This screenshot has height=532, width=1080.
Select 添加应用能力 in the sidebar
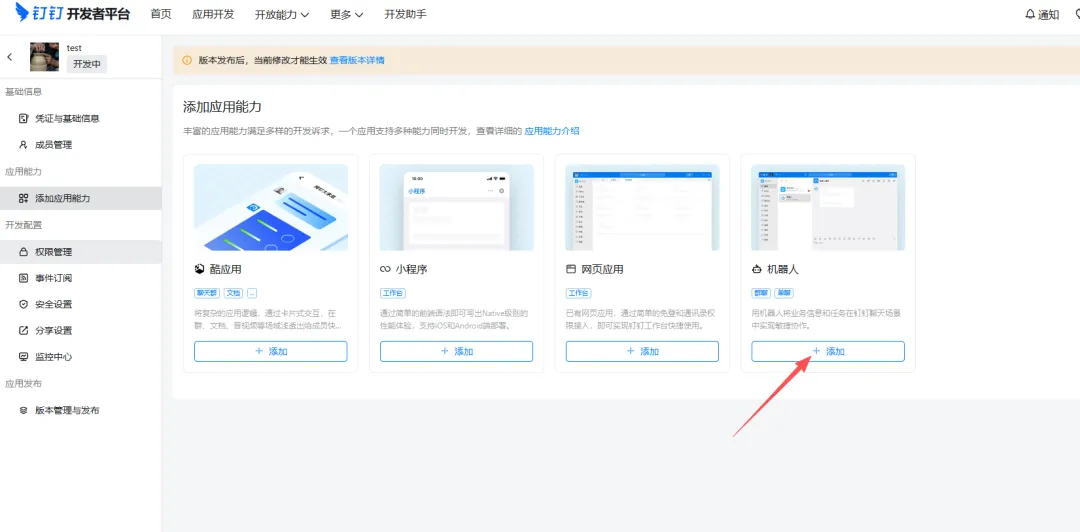point(81,198)
